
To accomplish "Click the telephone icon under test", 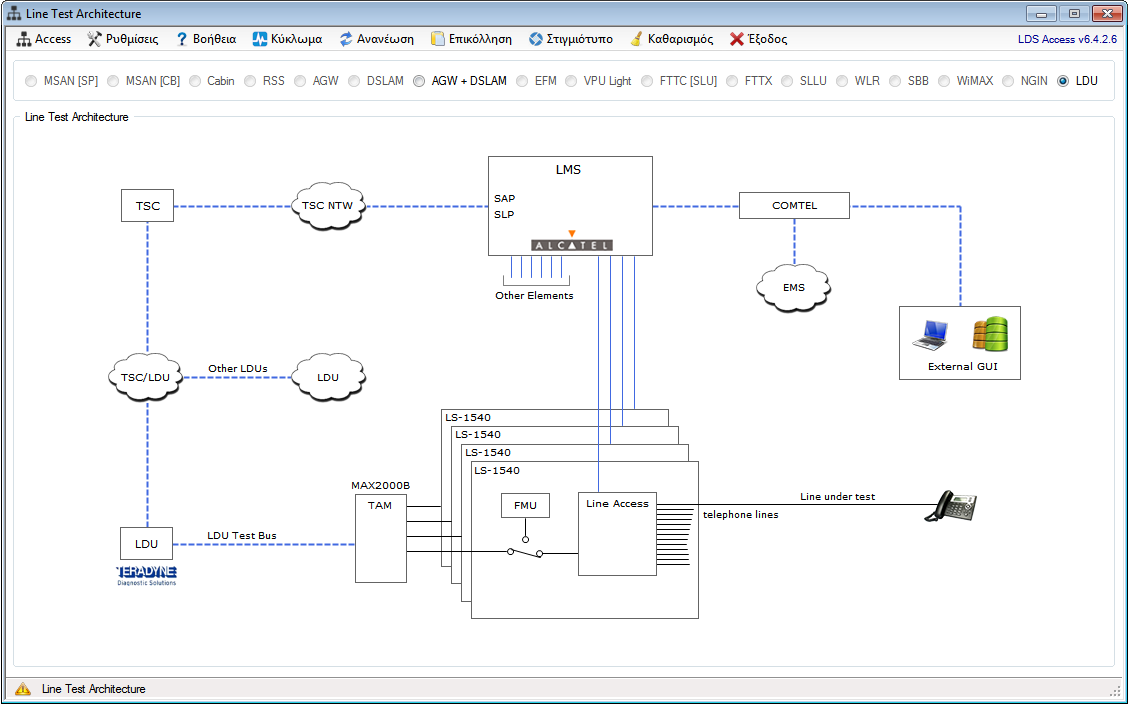I will pyautogui.click(x=950, y=506).
